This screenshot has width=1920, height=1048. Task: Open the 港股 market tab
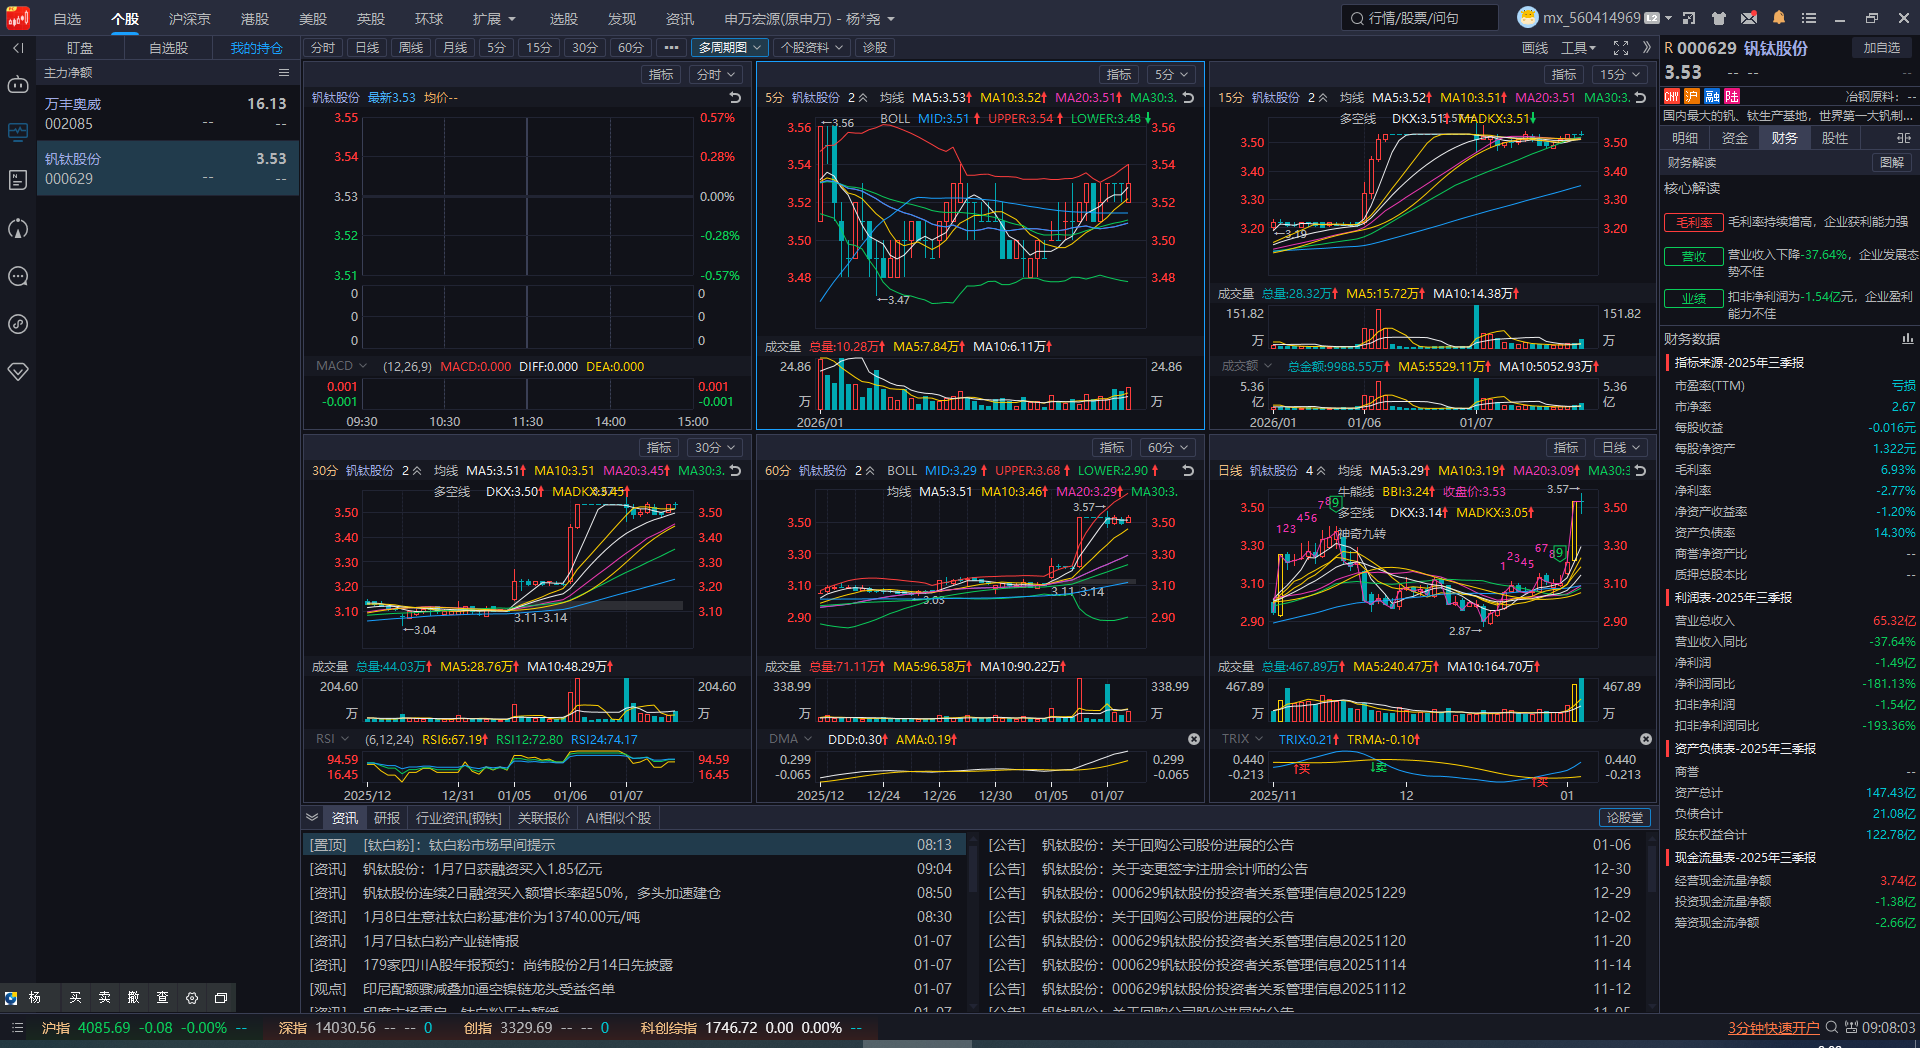tap(255, 19)
